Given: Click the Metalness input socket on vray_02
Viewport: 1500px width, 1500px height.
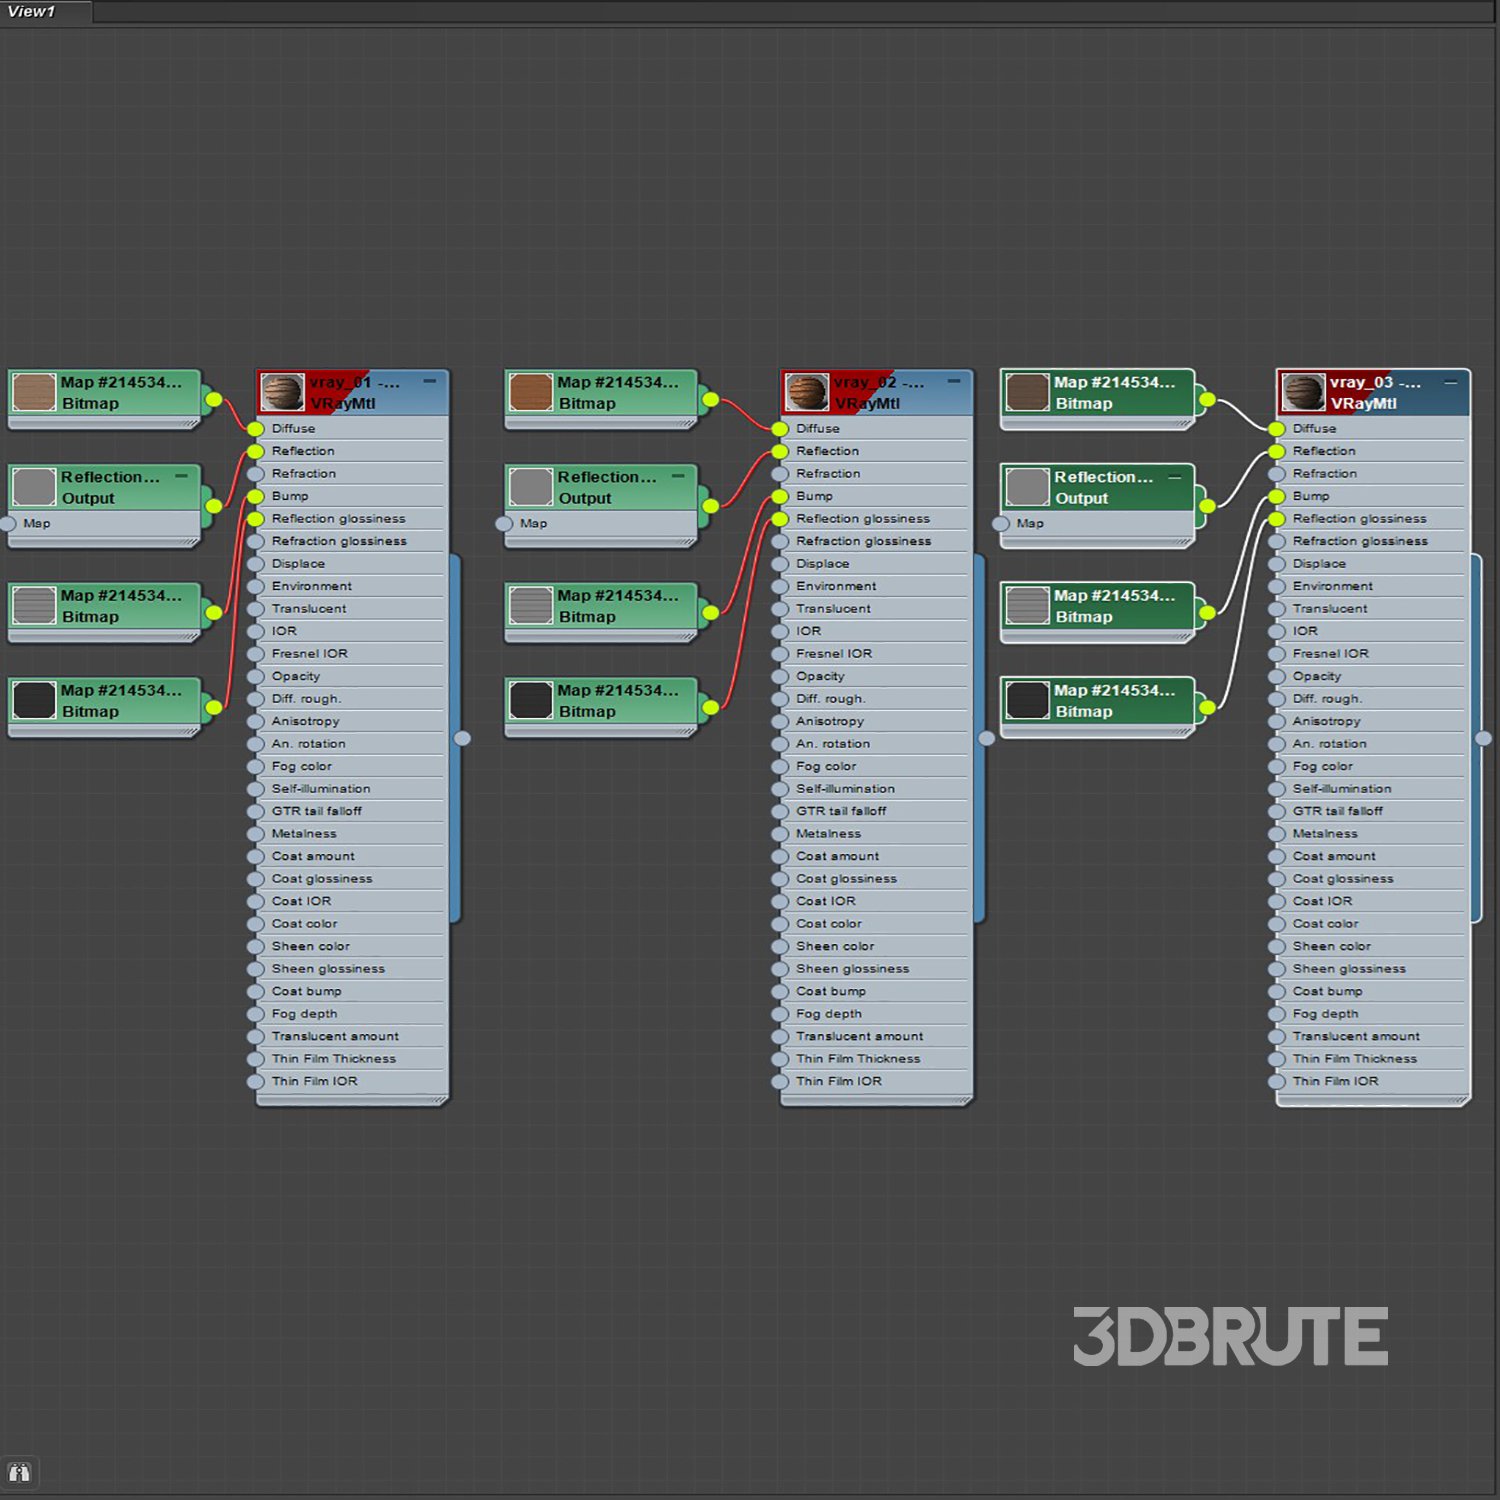Looking at the screenshot, I should 780,834.
